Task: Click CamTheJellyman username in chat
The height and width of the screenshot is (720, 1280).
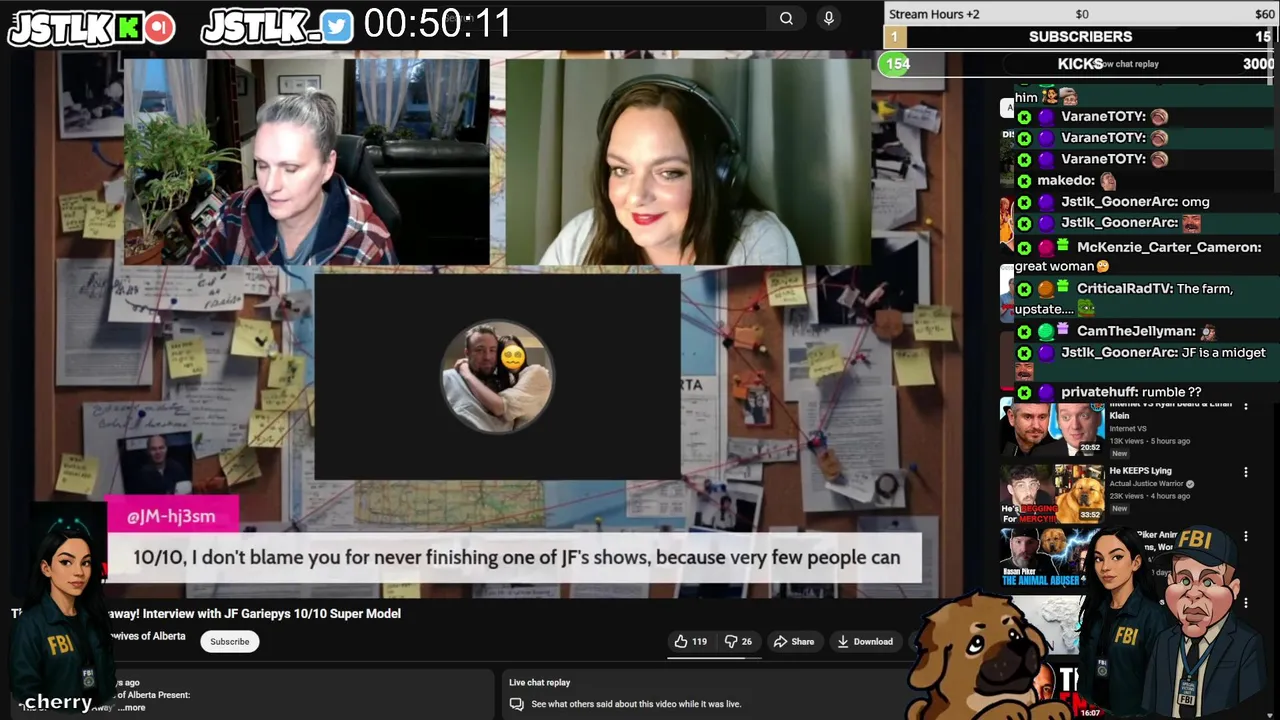Action: 1136,331
